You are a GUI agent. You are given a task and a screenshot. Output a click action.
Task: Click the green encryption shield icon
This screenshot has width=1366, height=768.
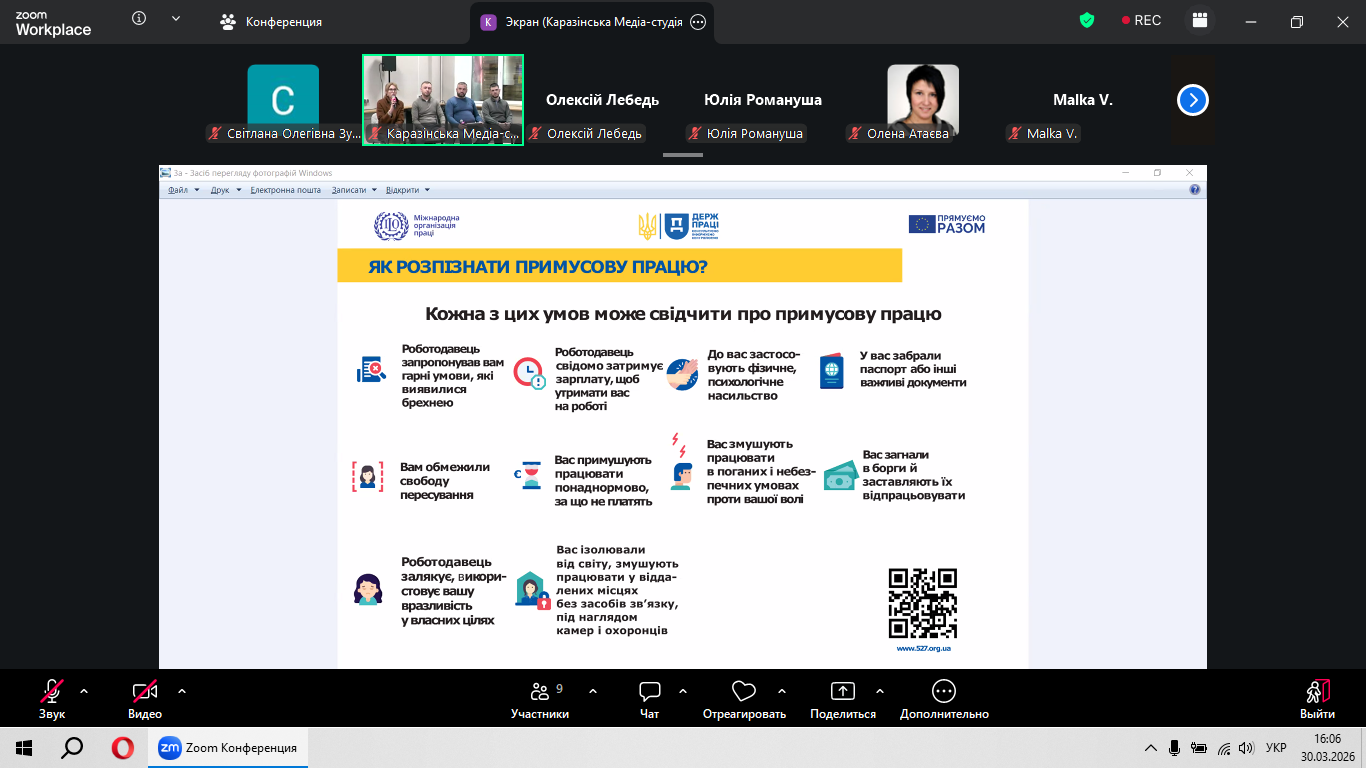pos(1087,20)
